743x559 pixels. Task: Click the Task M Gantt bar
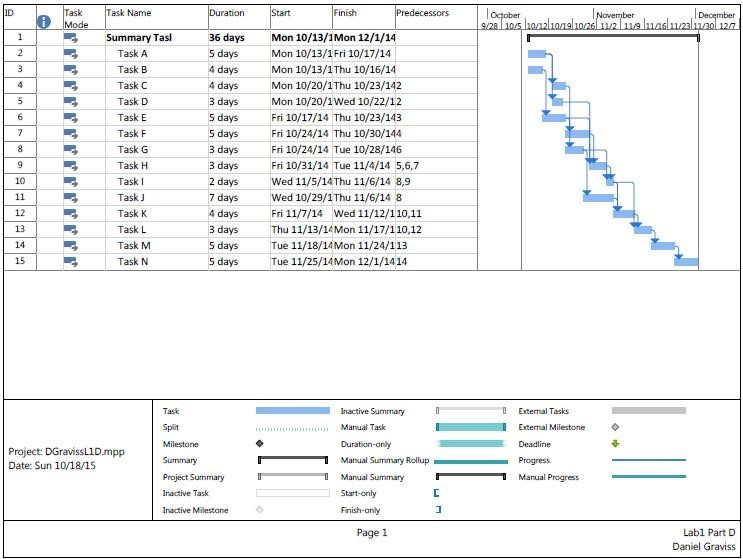coord(663,246)
